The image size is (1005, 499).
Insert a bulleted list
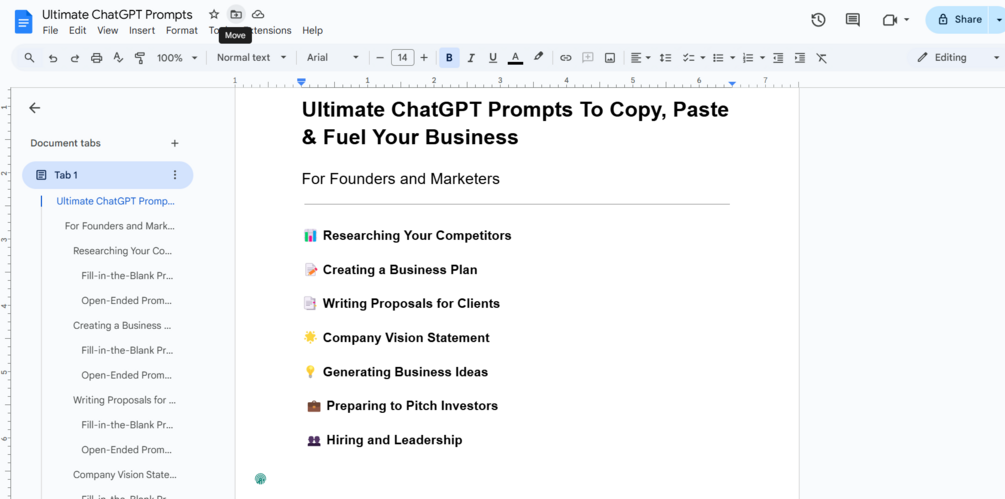pyautogui.click(x=718, y=58)
